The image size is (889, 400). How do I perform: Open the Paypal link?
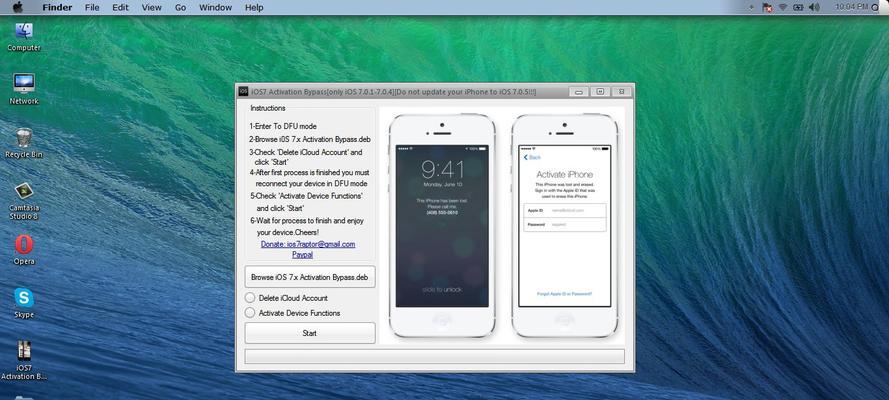302,255
